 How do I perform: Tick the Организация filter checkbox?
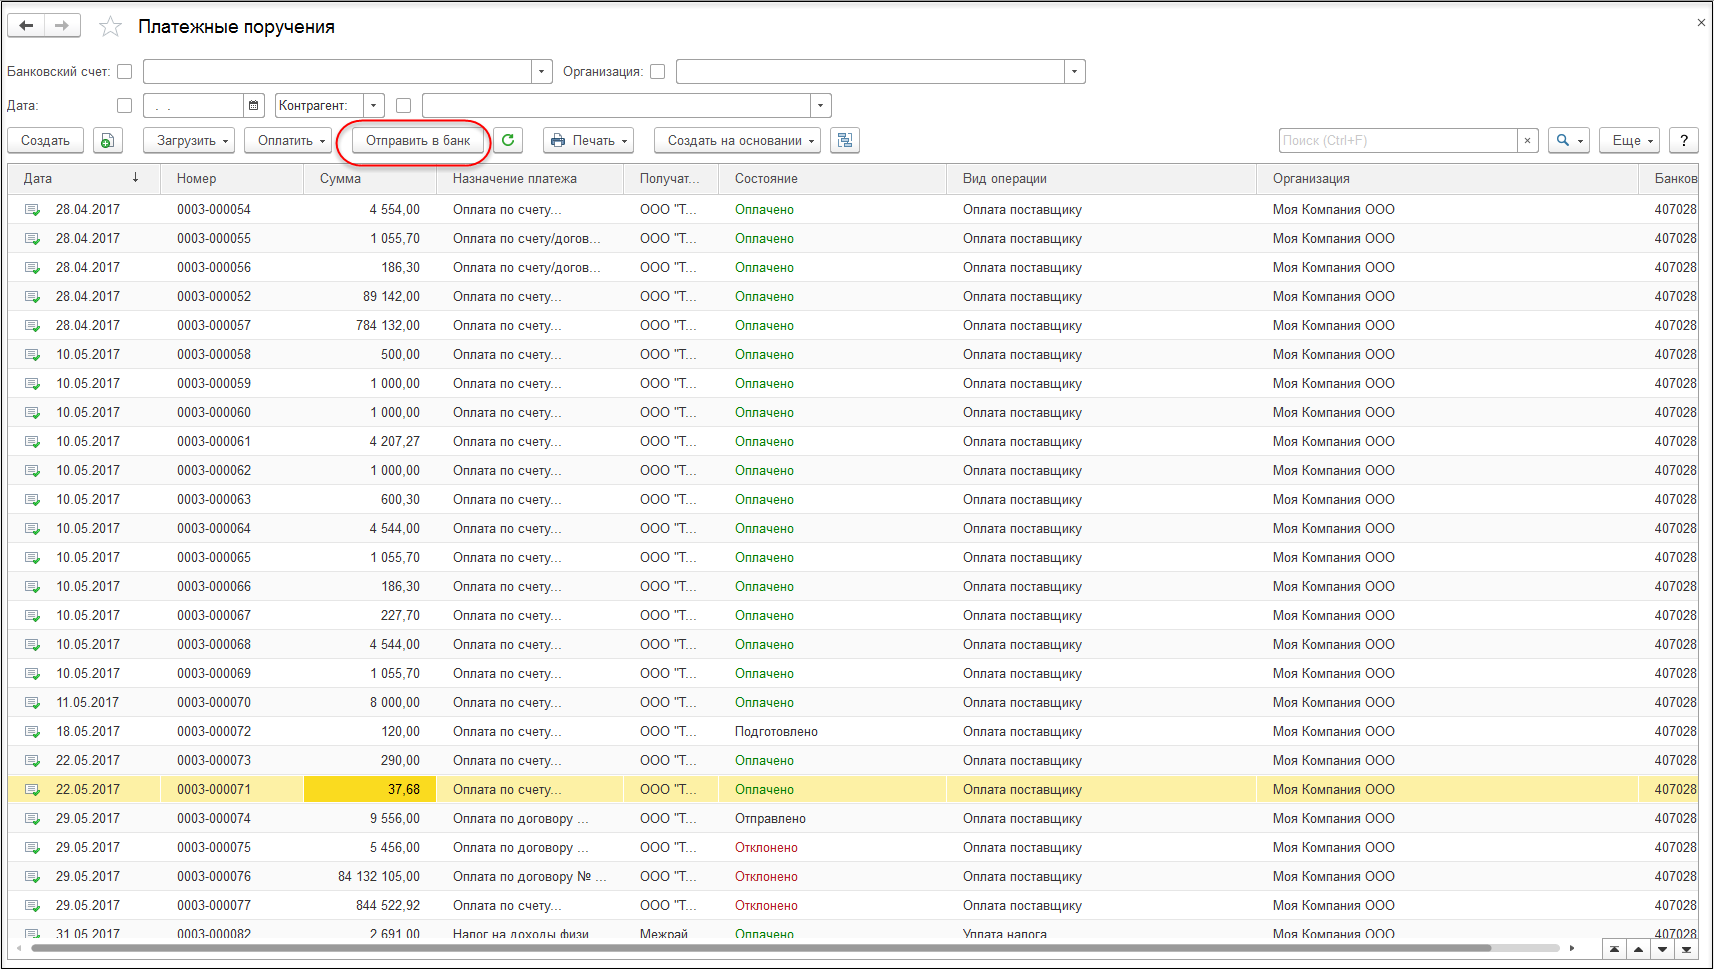click(658, 72)
